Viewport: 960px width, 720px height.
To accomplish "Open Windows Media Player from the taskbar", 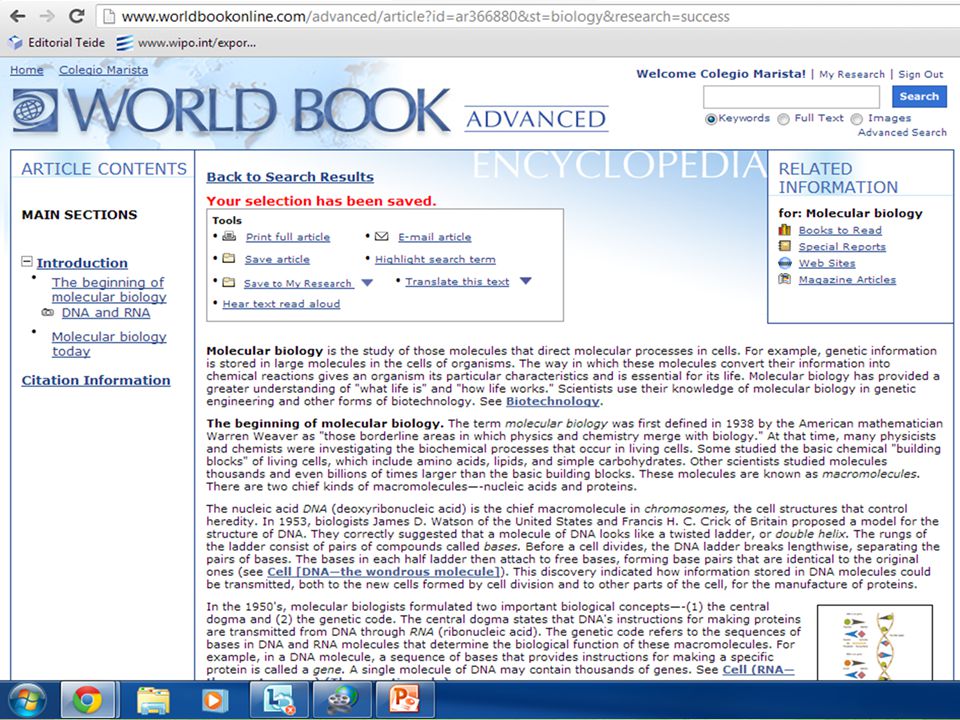I will (215, 700).
